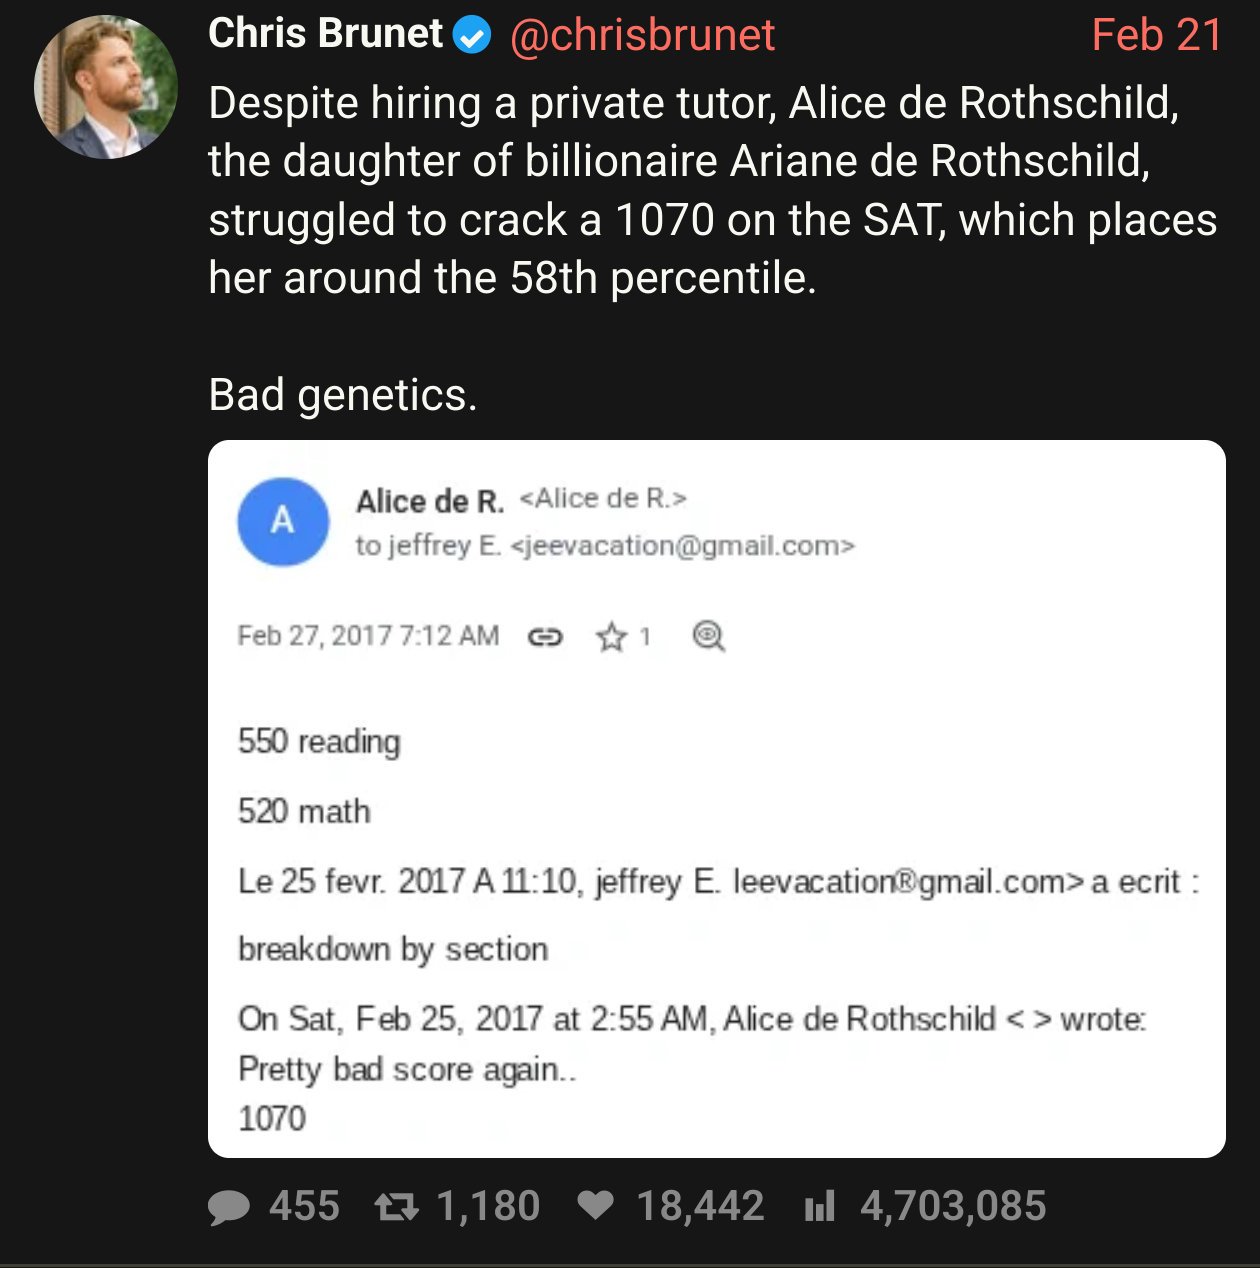1260x1268 pixels.
Task: Click the chain link icon in email
Action: (545, 637)
